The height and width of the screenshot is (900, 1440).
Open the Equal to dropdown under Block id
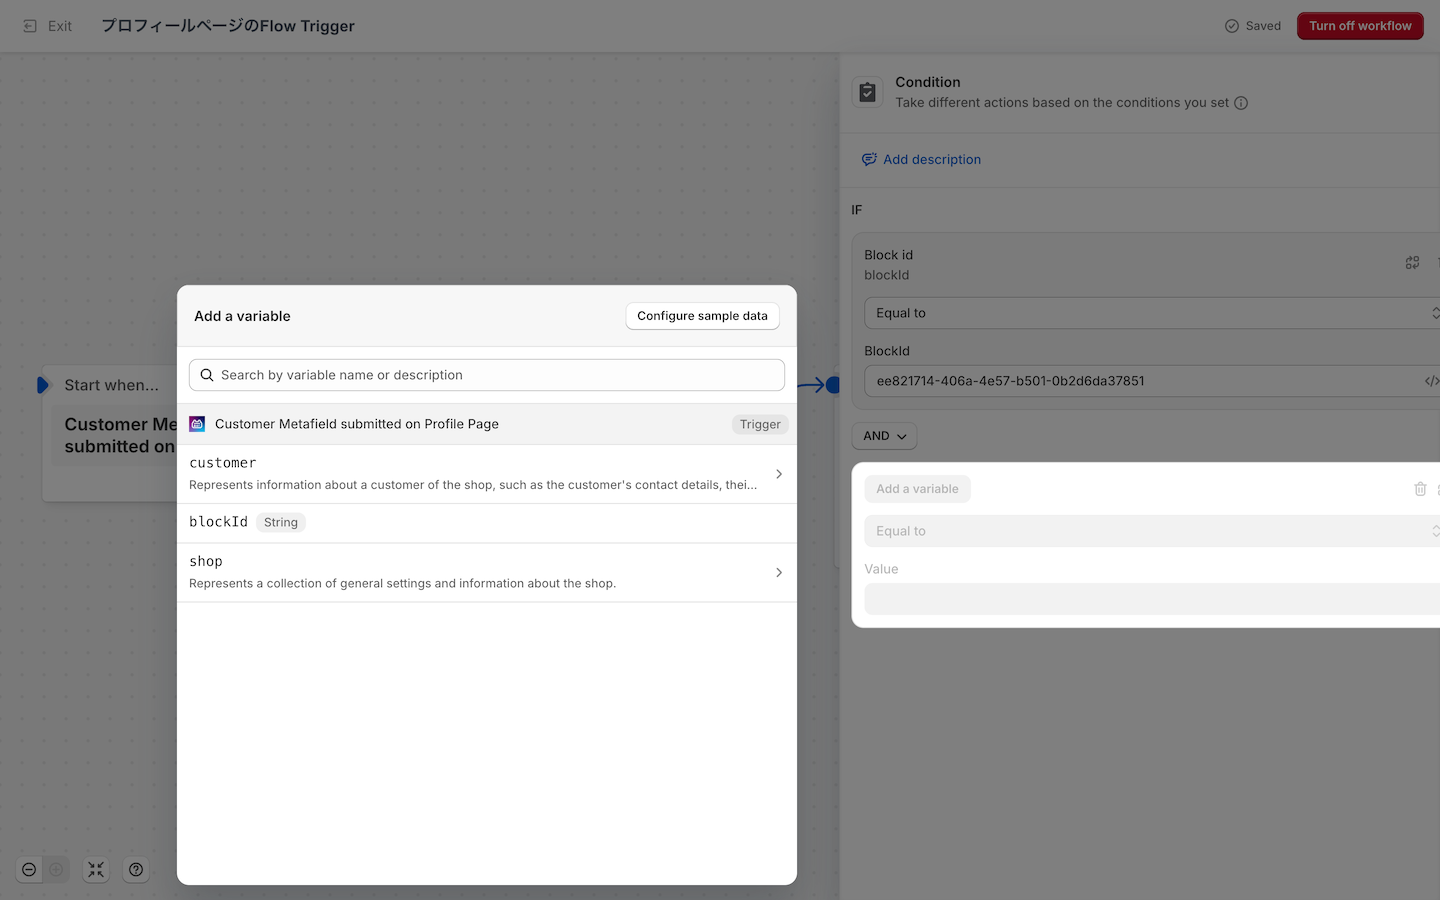tap(1150, 313)
